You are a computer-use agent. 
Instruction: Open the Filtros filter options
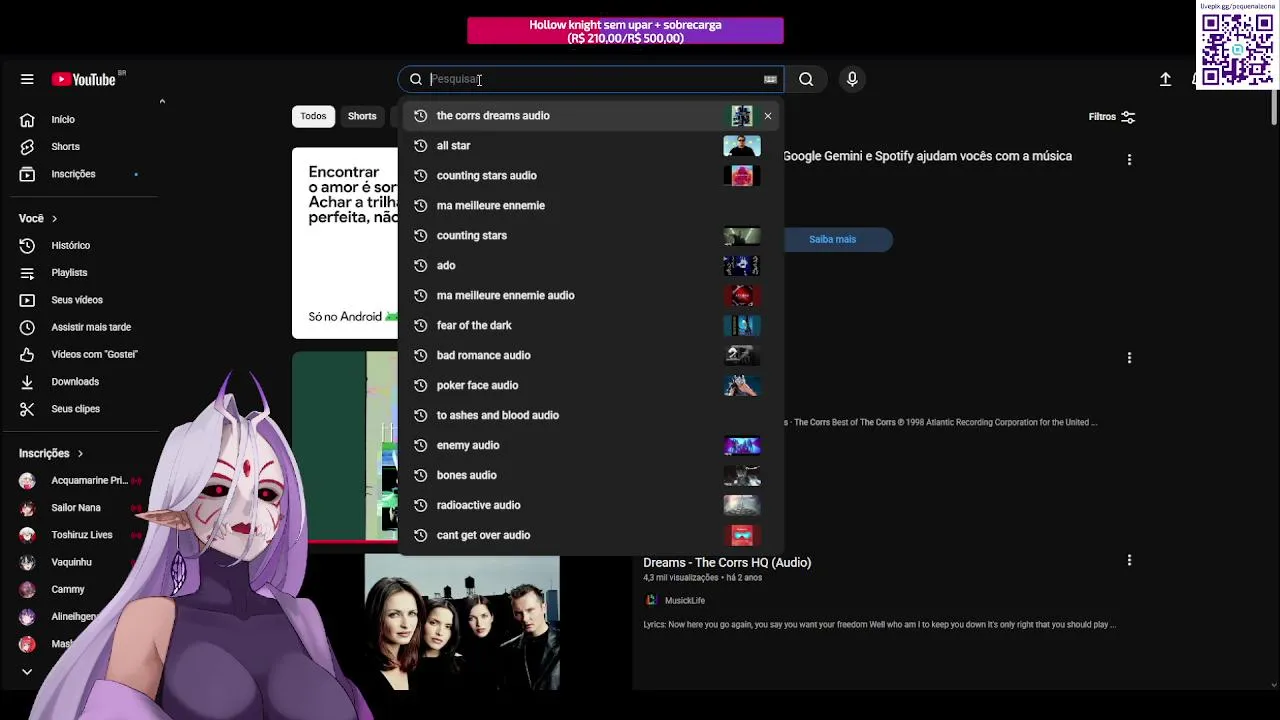tap(1112, 117)
